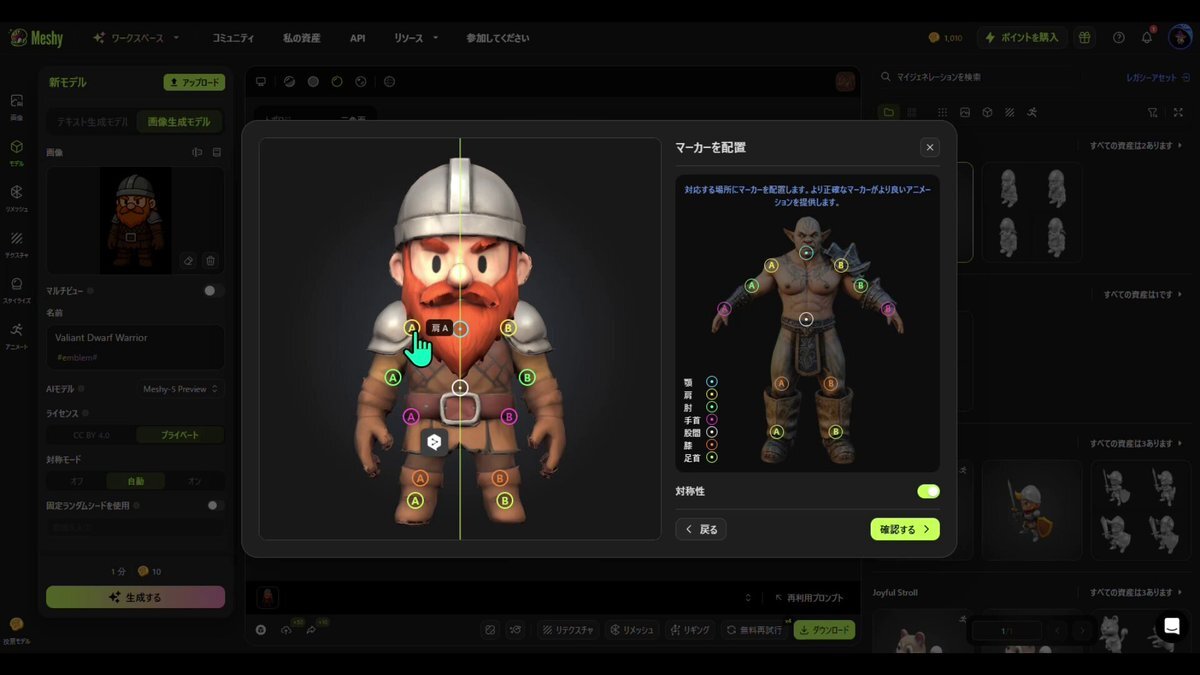Click the name field containing Valiant Dwarf Warrior

(135, 346)
